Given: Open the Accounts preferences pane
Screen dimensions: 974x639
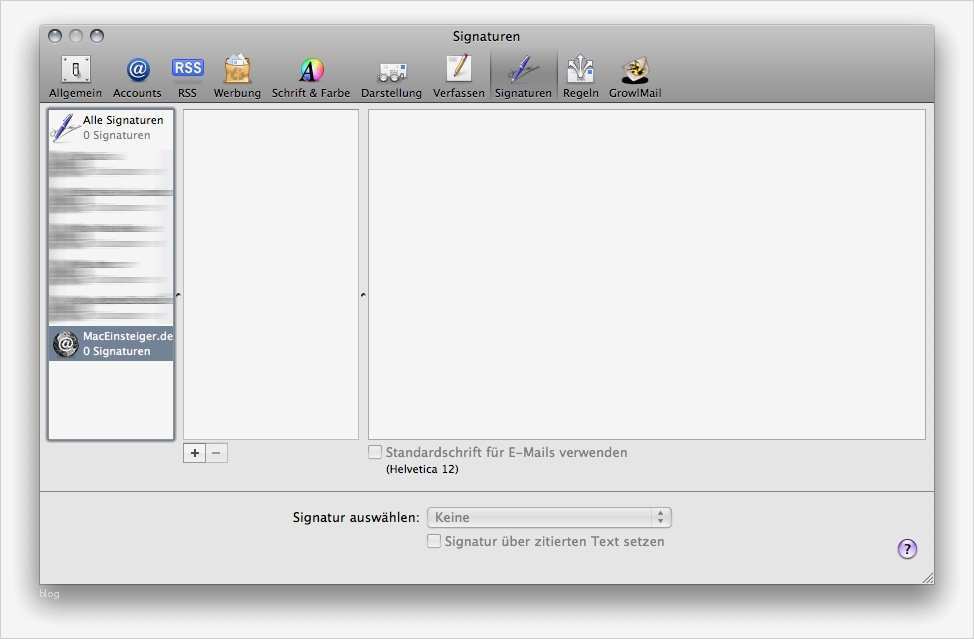Looking at the screenshot, I should coord(137,76).
